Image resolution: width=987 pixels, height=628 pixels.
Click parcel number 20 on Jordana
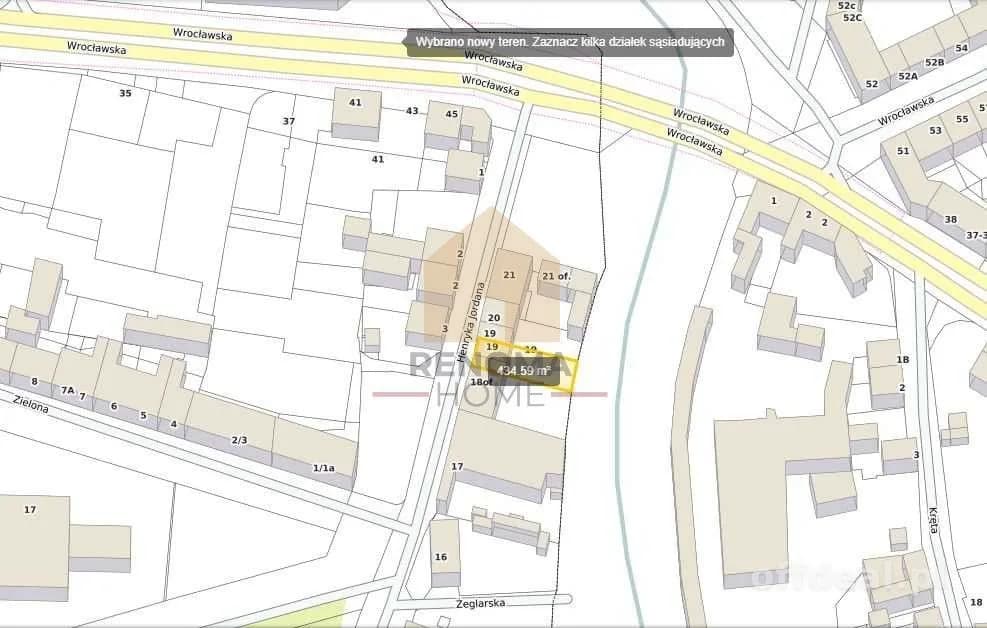[x=494, y=318]
